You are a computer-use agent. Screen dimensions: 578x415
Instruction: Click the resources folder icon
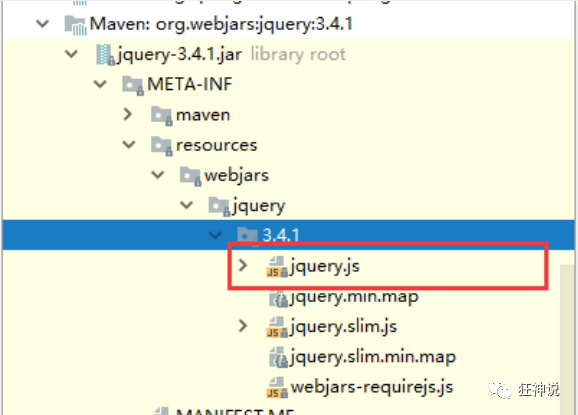click(x=161, y=146)
